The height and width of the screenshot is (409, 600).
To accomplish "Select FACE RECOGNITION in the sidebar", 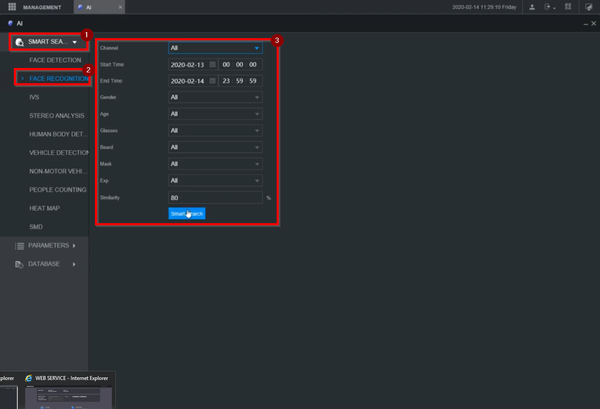I will click(x=59, y=78).
